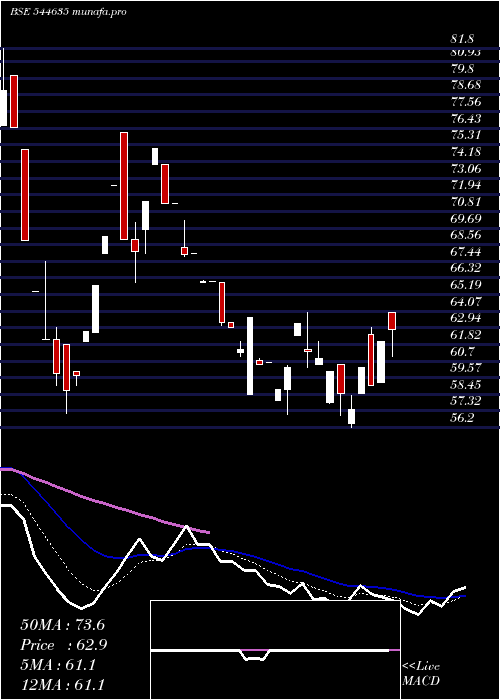Click the 70.81 price level label
Image resolution: width=500 pixels, height=700 pixels.
[466, 202]
